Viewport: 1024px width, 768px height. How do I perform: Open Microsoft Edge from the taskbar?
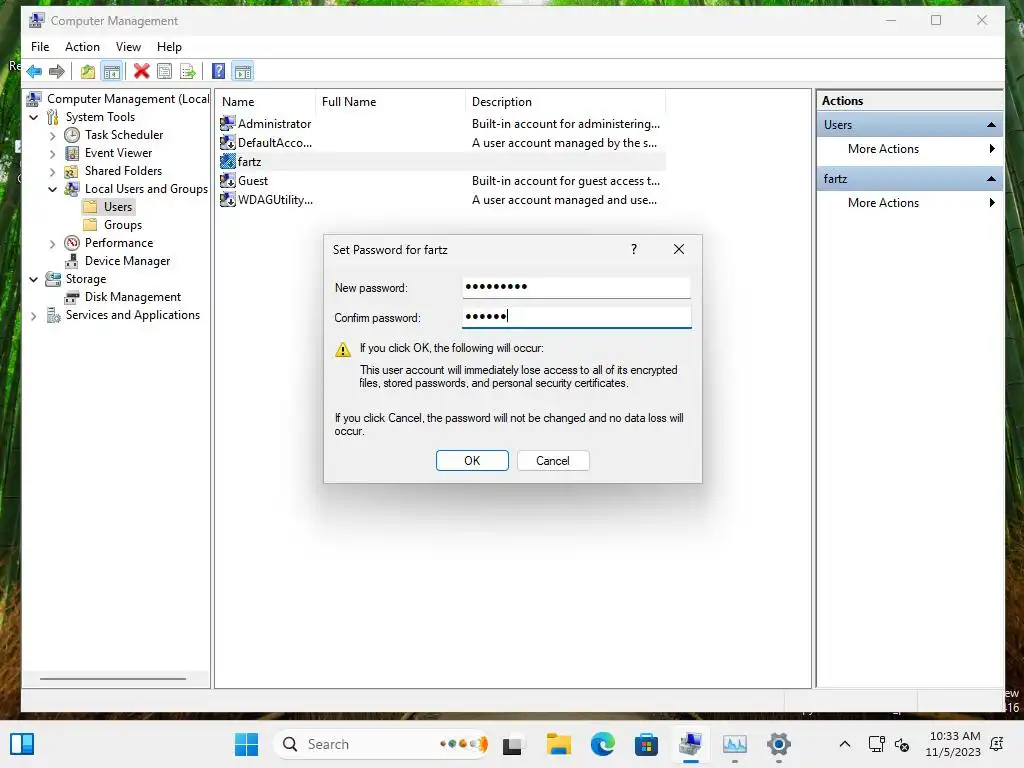tap(602, 744)
